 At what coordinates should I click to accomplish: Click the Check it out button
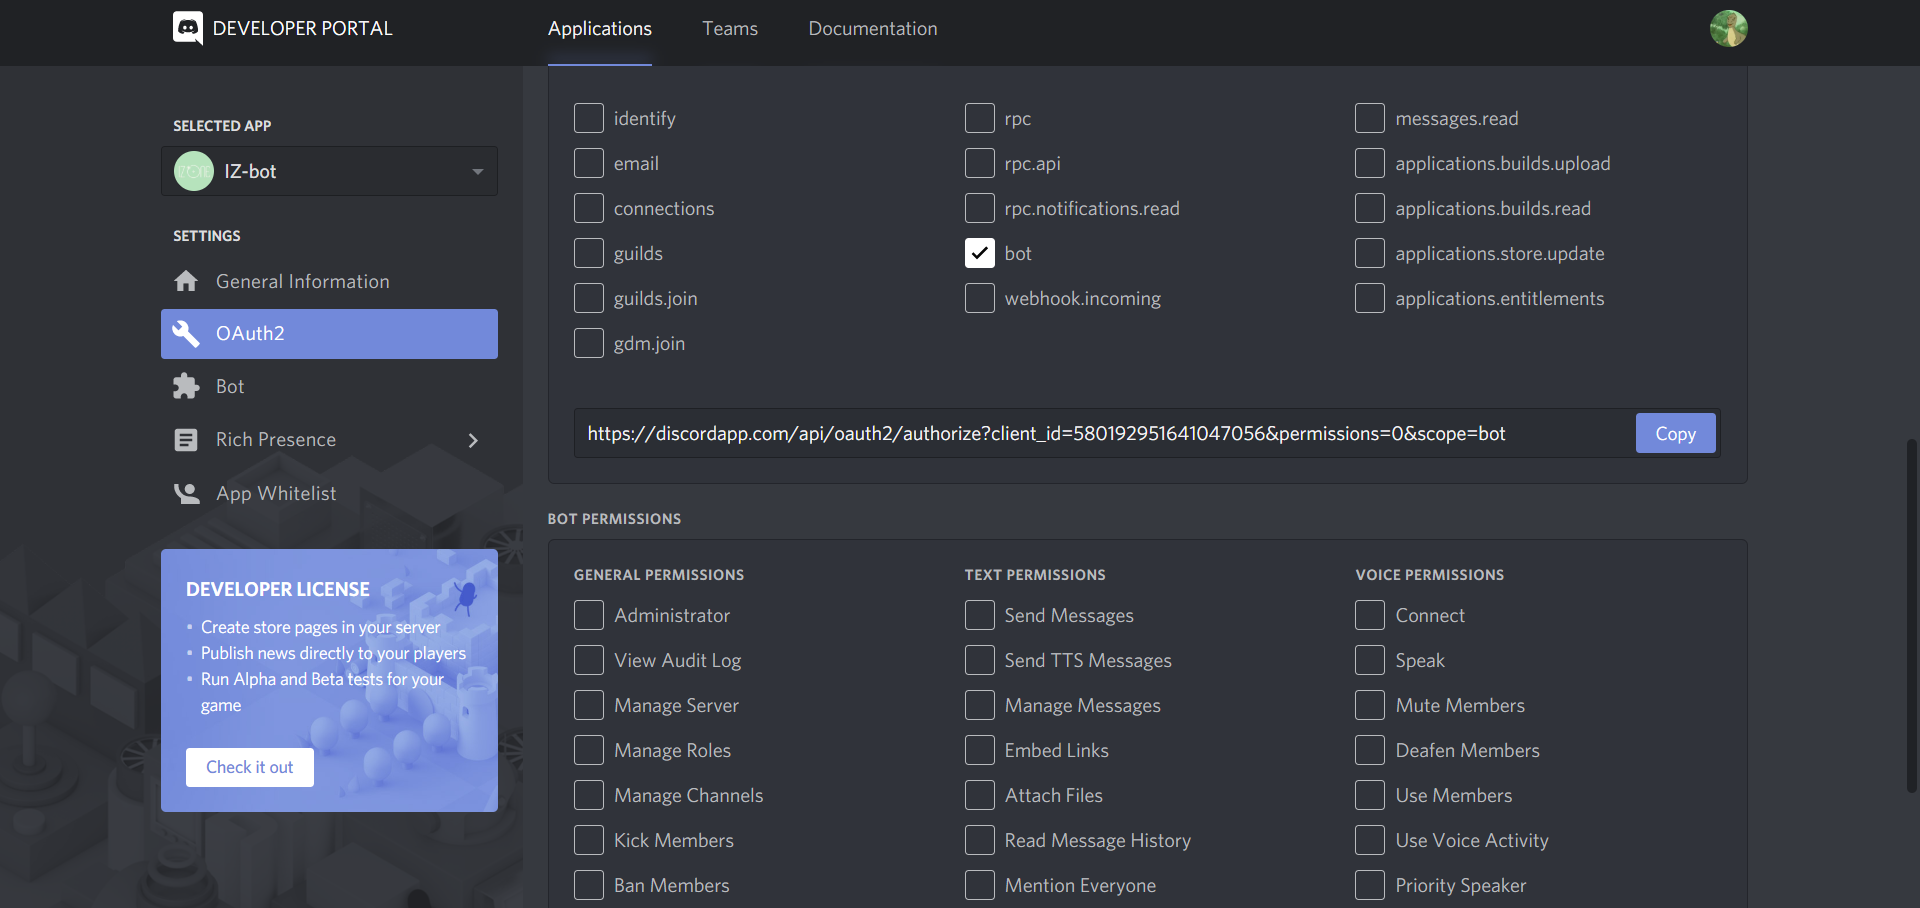pyautogui.click(x=250, y=767)
